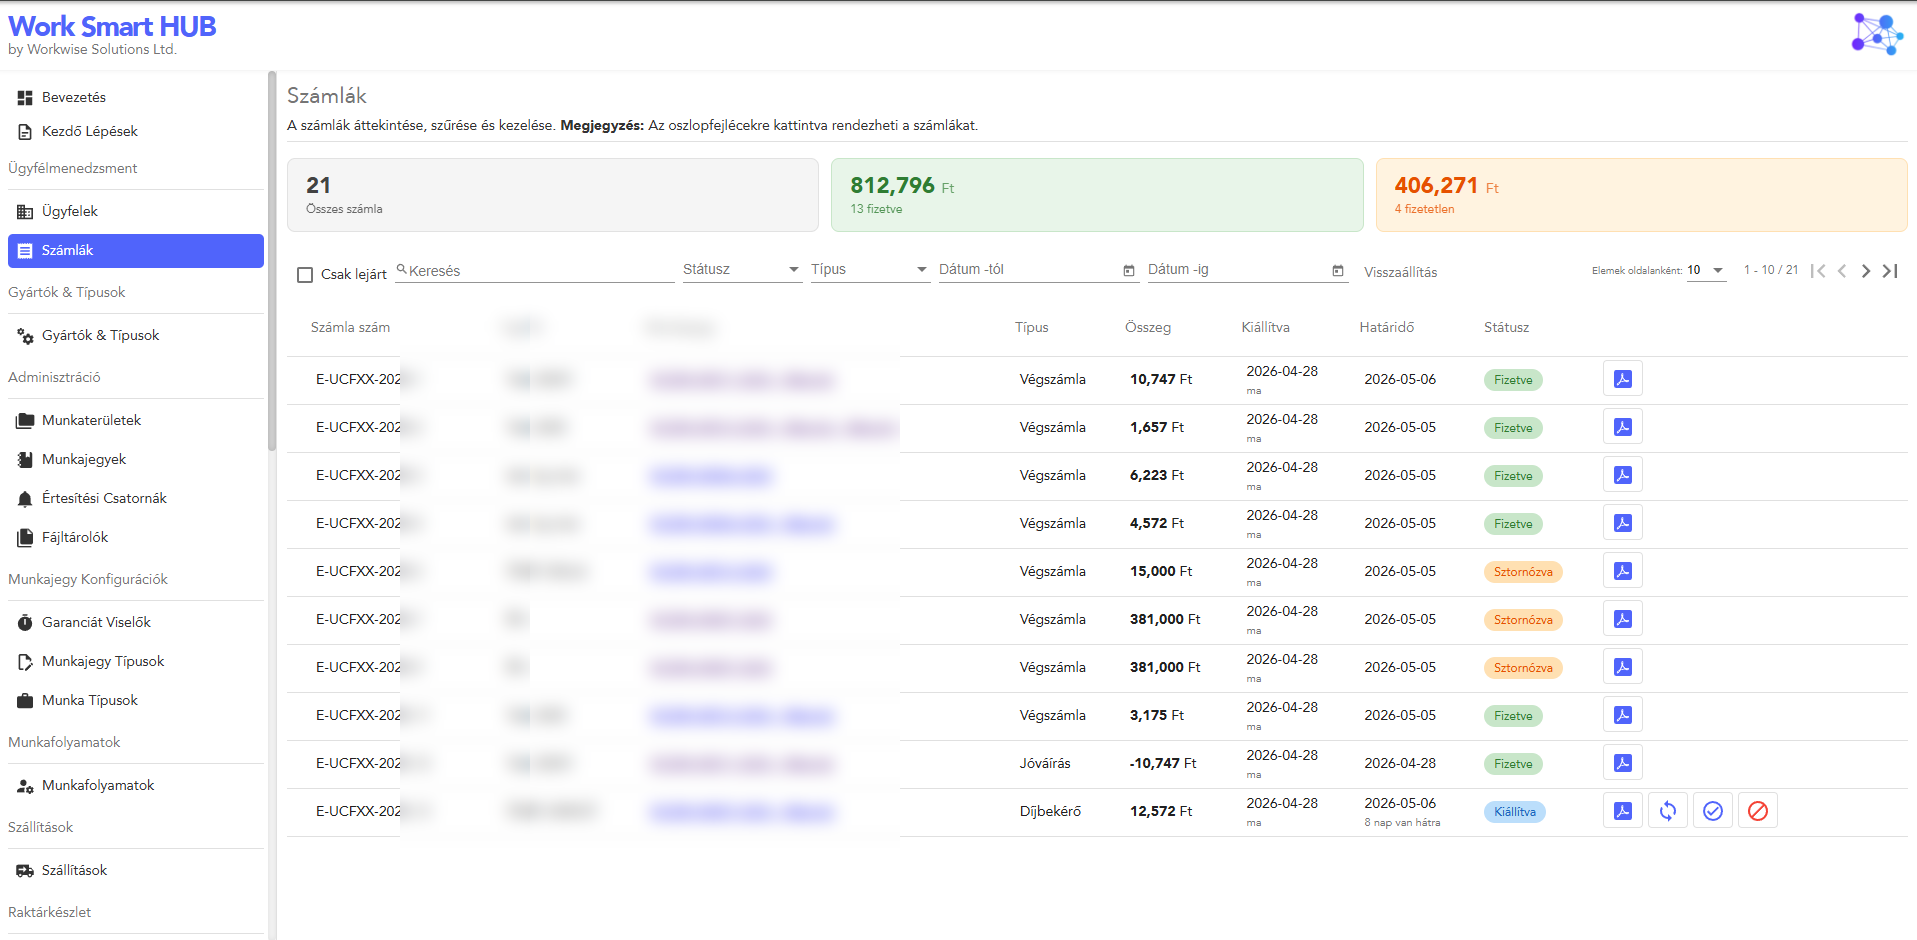Open PDF for the 4,572 Ft invoice

click(1622, 523)
